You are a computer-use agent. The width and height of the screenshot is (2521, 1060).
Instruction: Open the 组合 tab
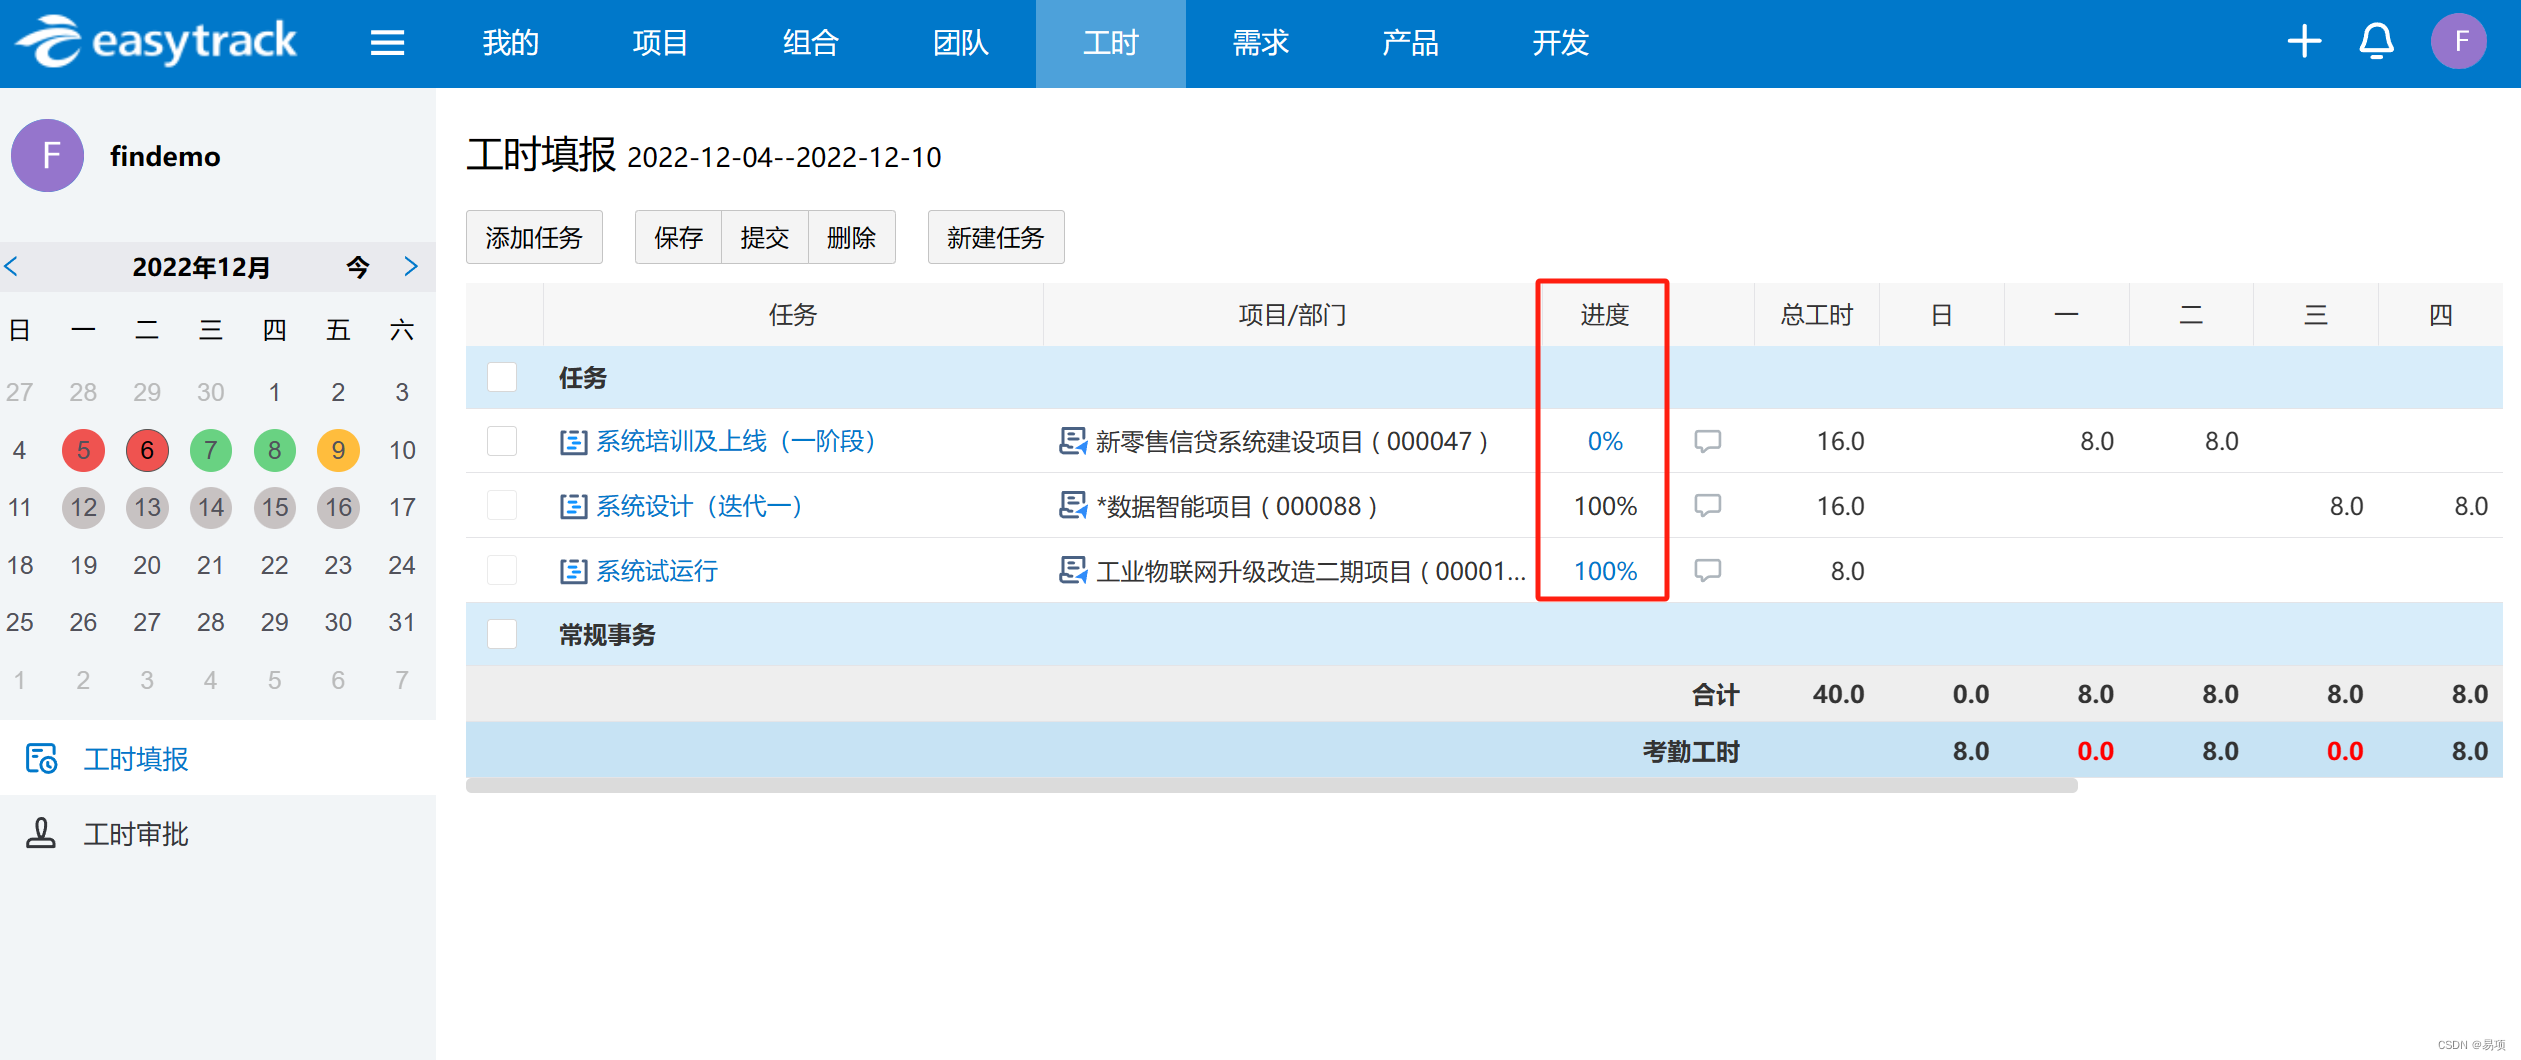tap(810, 43)
